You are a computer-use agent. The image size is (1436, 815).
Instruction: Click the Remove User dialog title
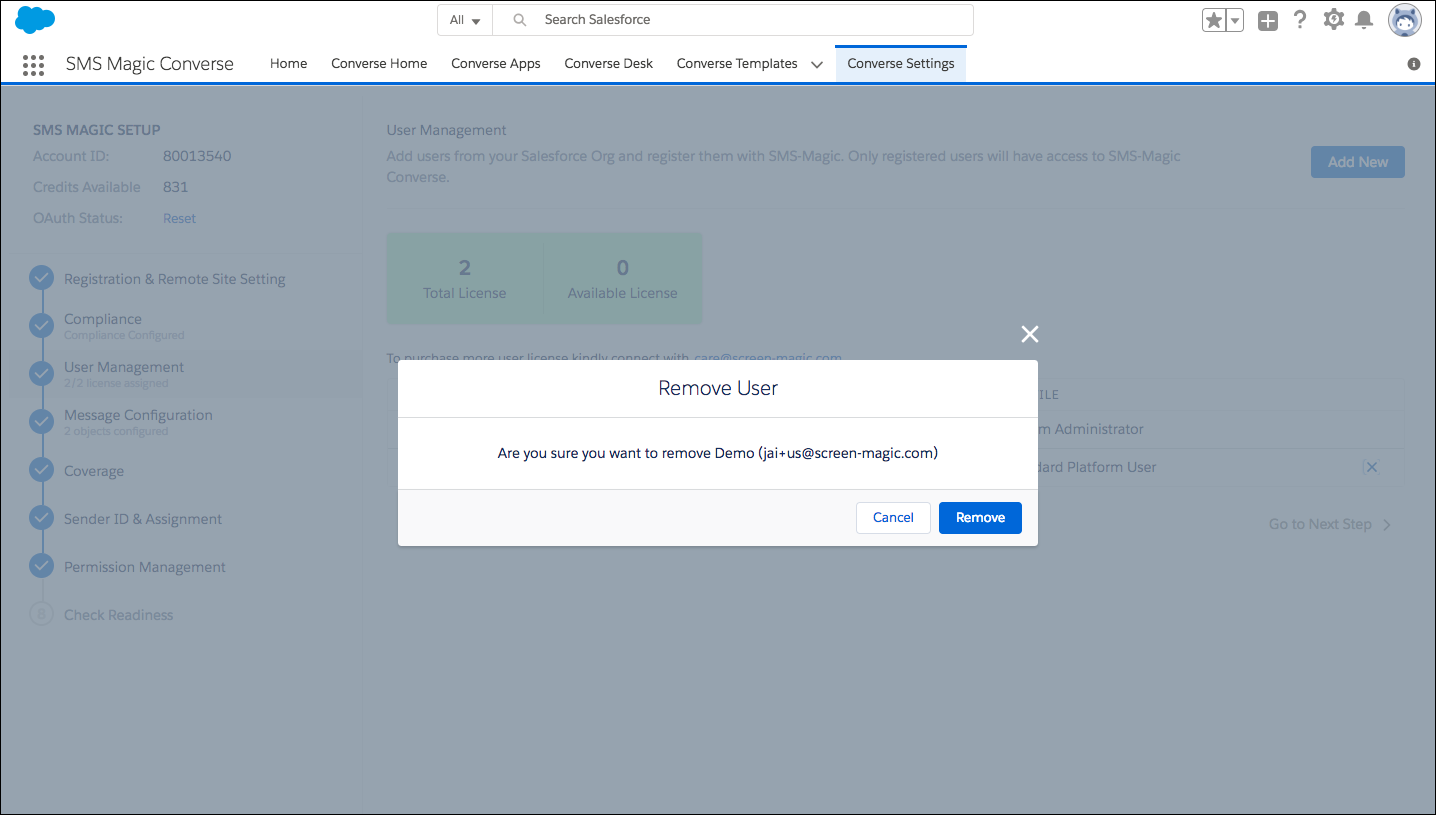(x=718, y=389)
